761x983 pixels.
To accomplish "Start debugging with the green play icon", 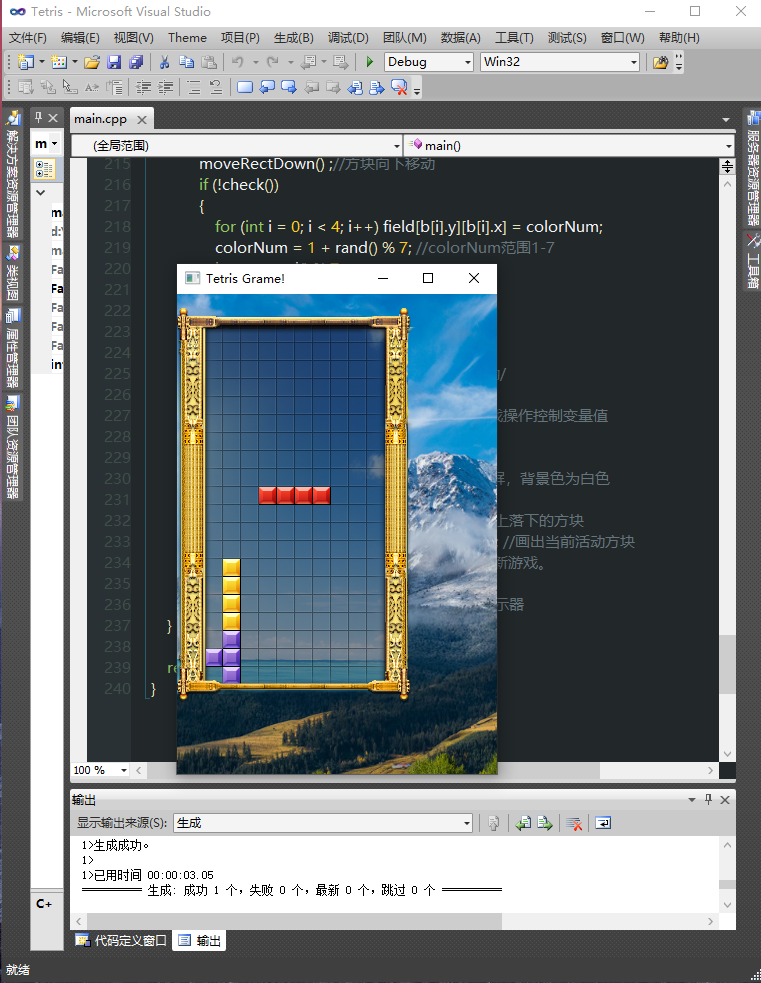I will [370, 62].
